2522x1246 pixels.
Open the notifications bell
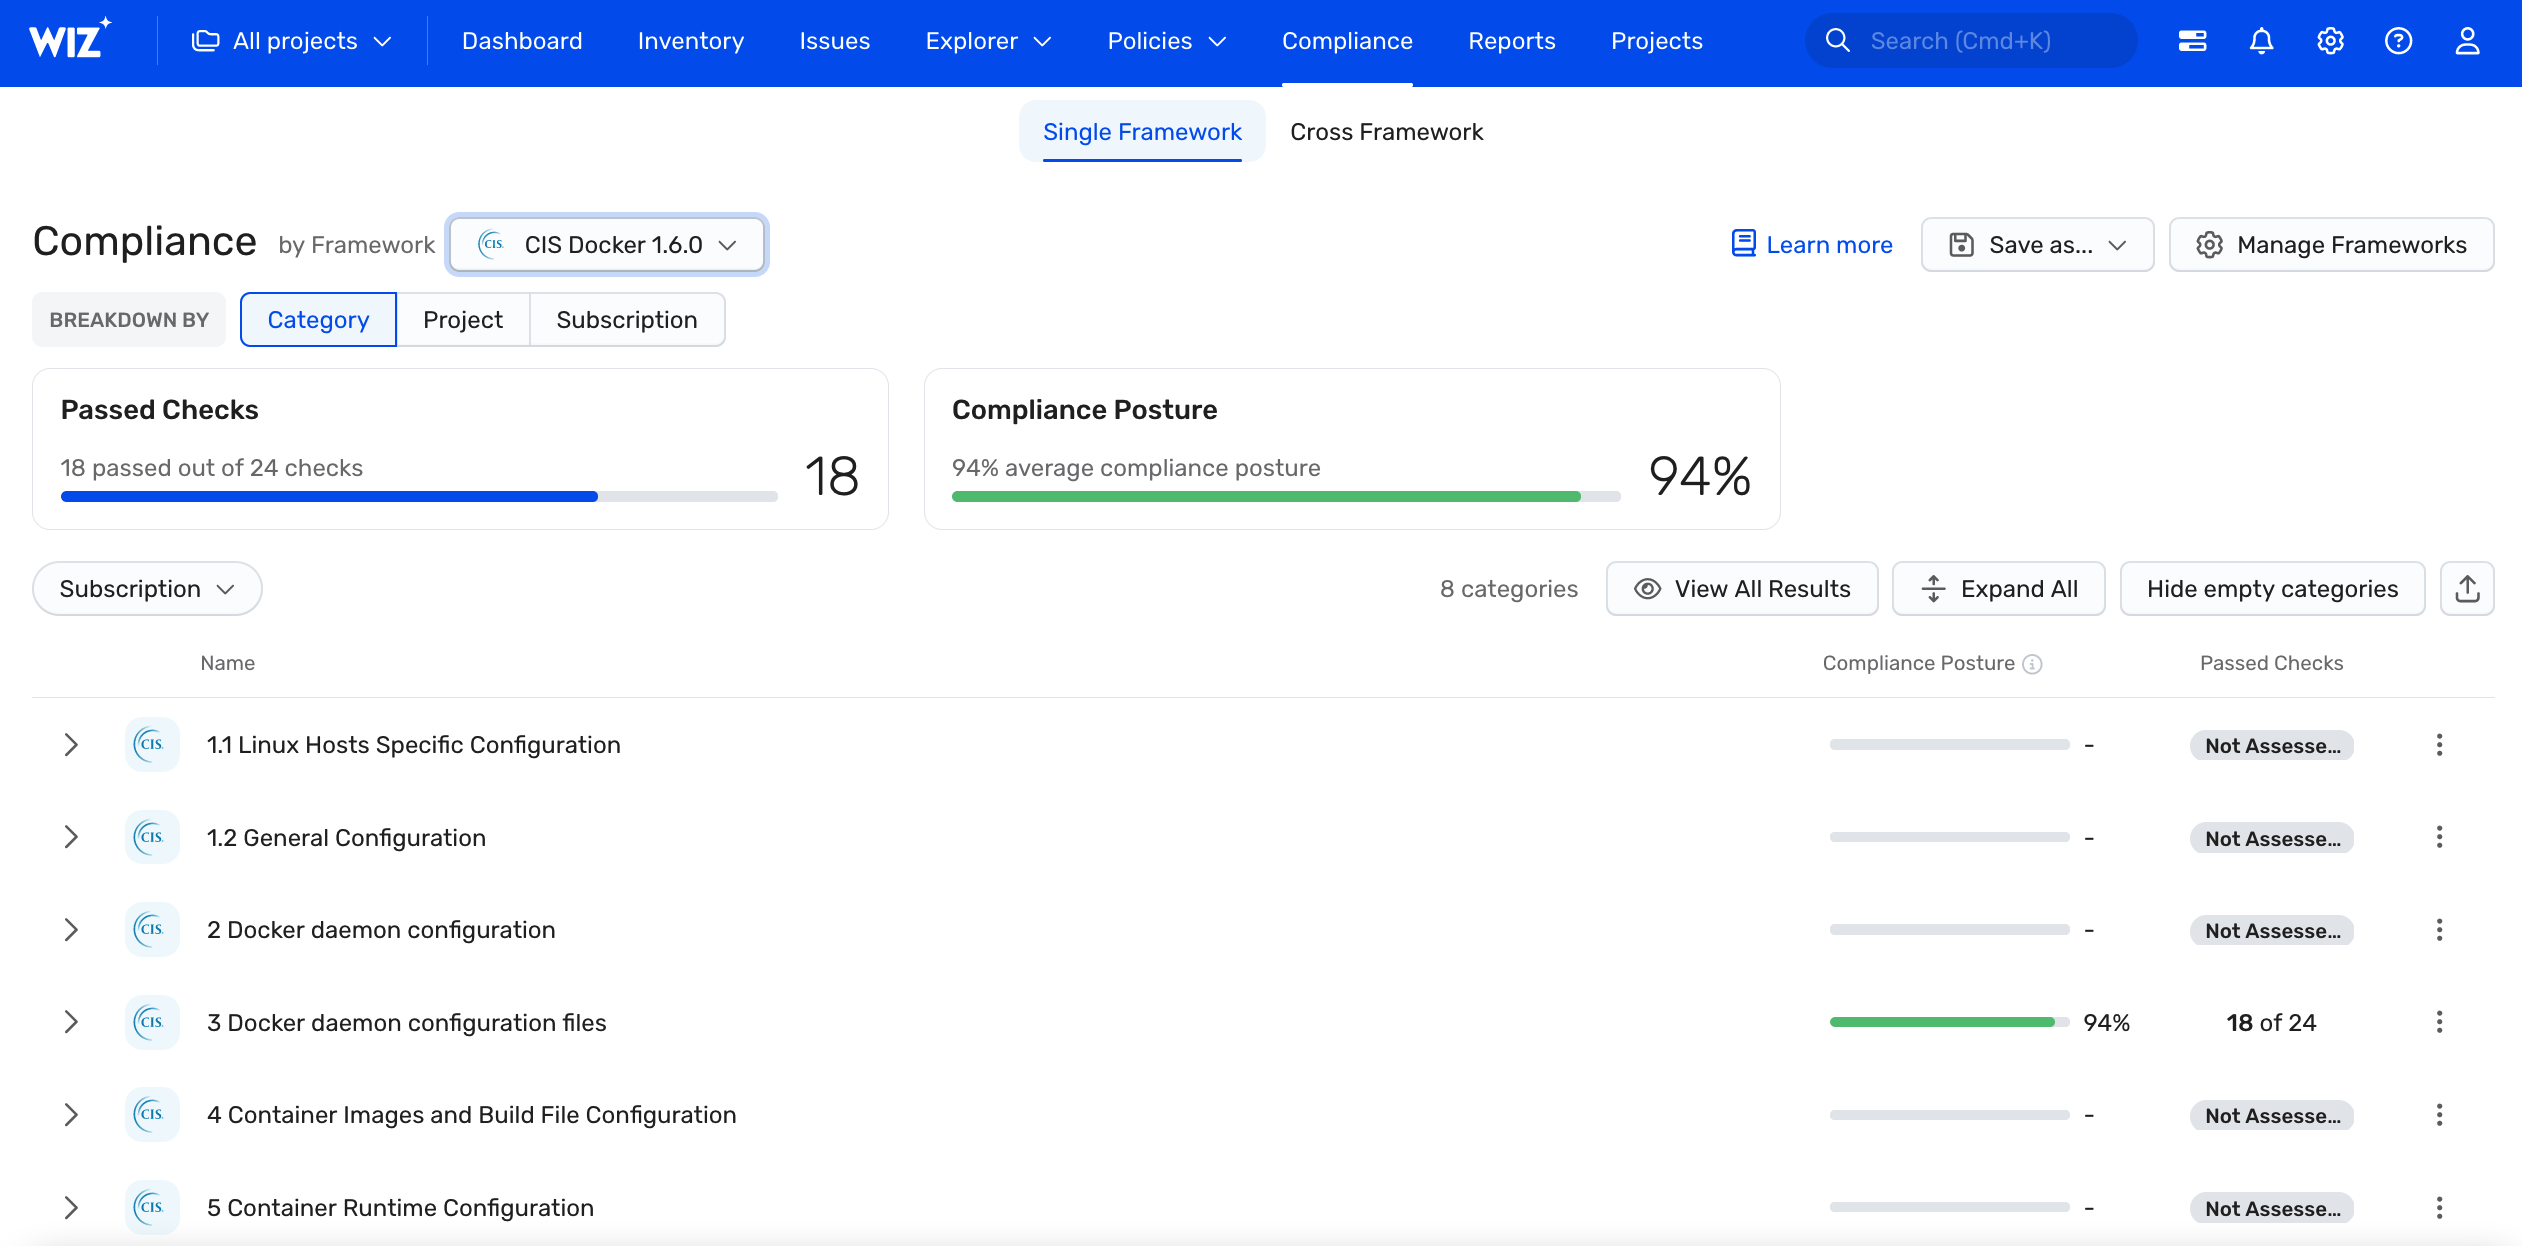pyautogui.click(x=2261, y=41)
